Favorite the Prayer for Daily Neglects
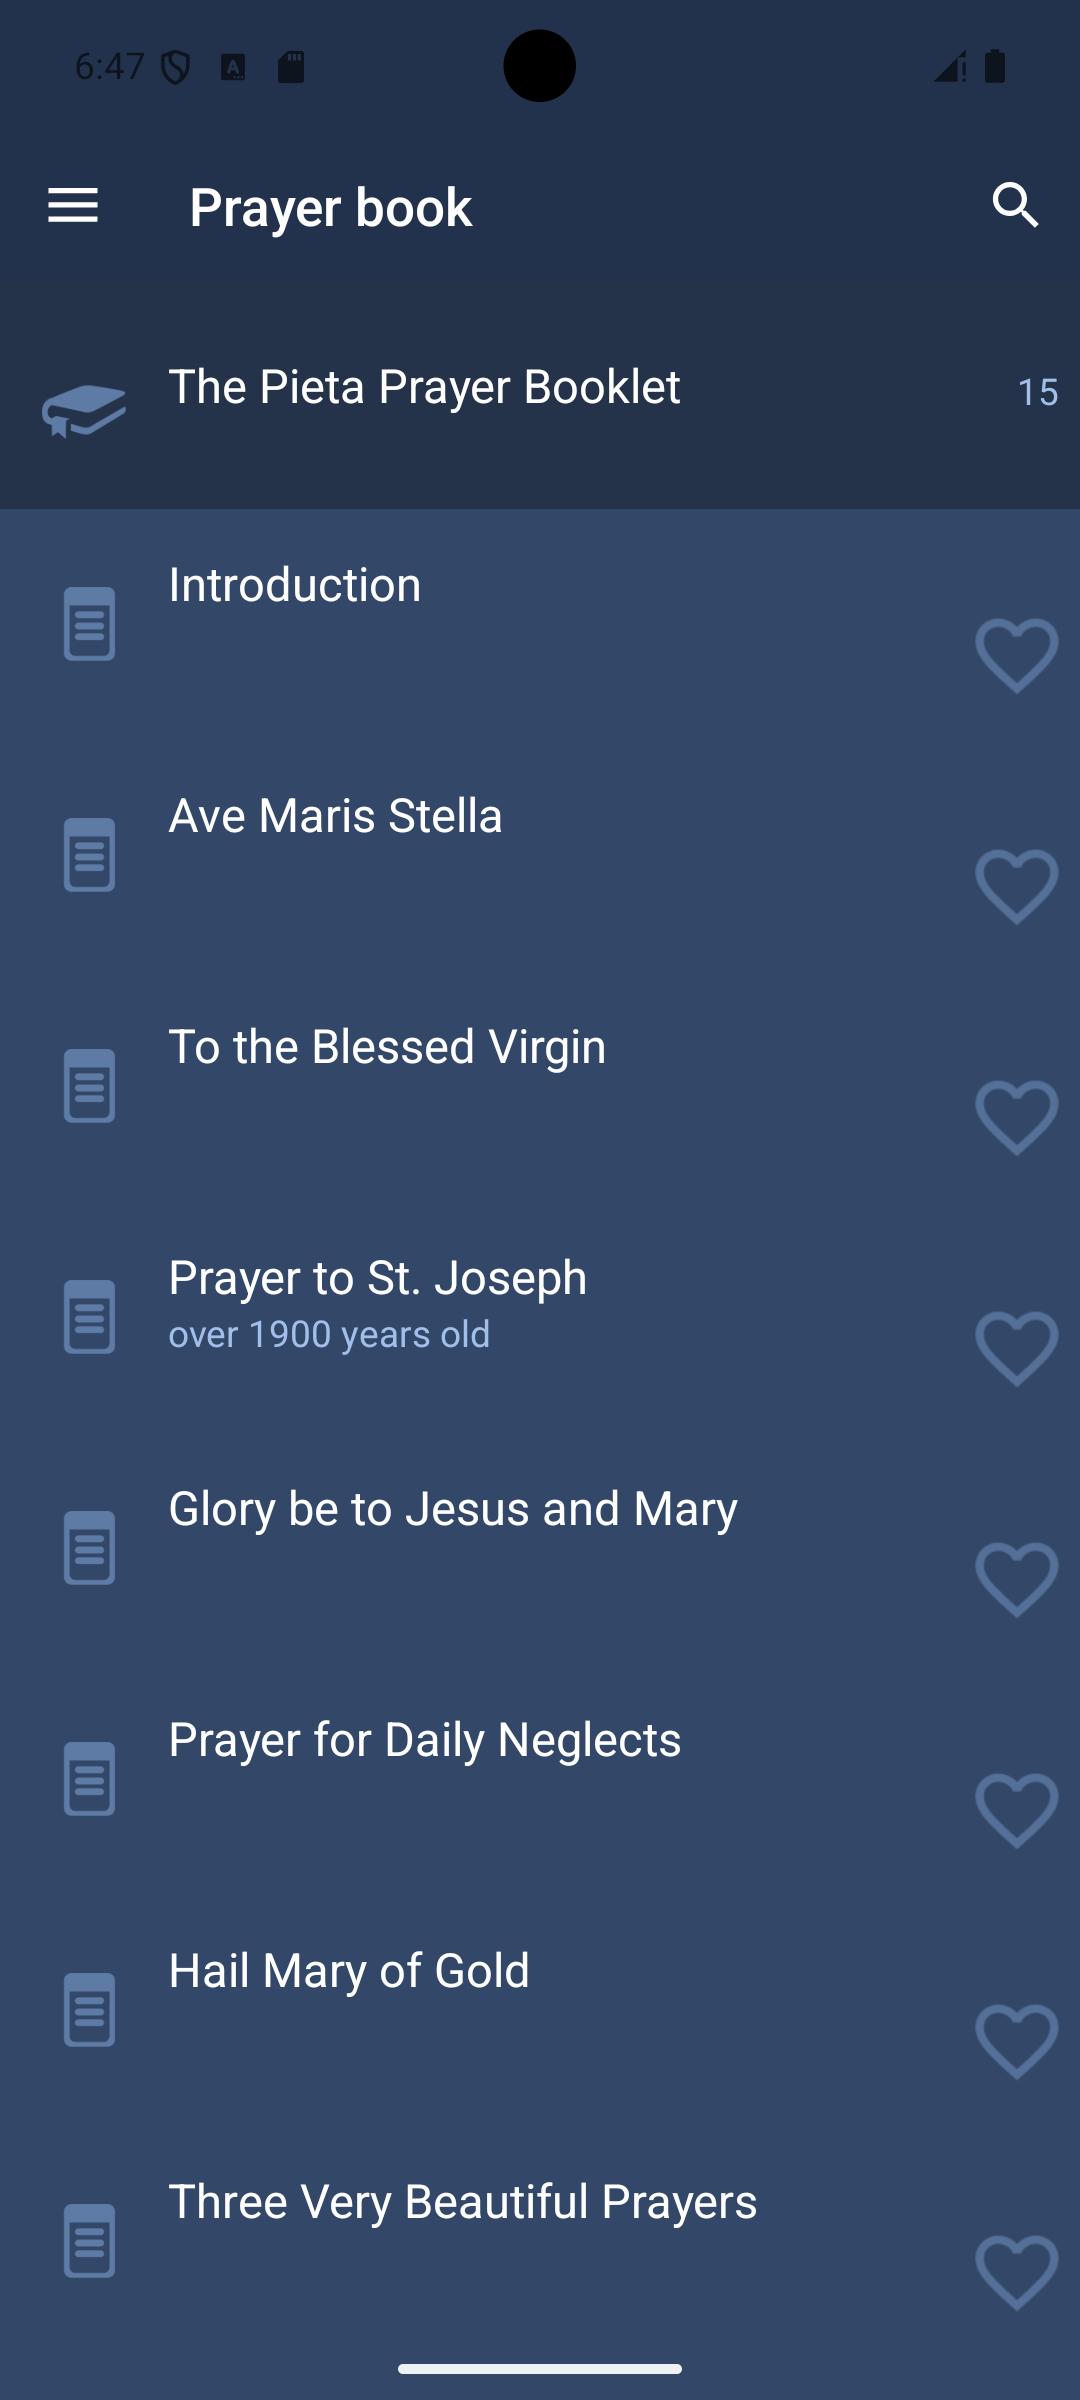 pyautogui.click(x=1016, y=1811)
